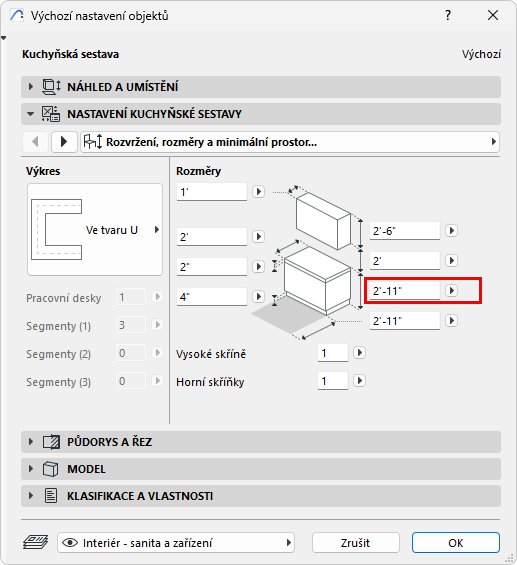Click the Model cube icon
The height and width of the screenshot is (565, 517).
click(x=50, y=469)
